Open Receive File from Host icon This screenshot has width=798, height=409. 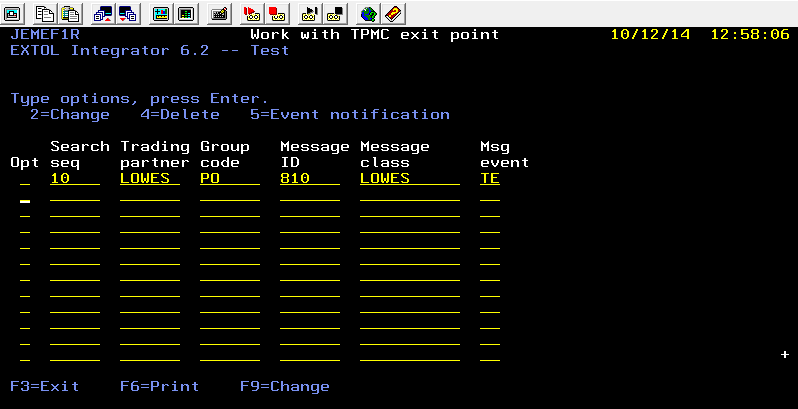coord(127,14)
